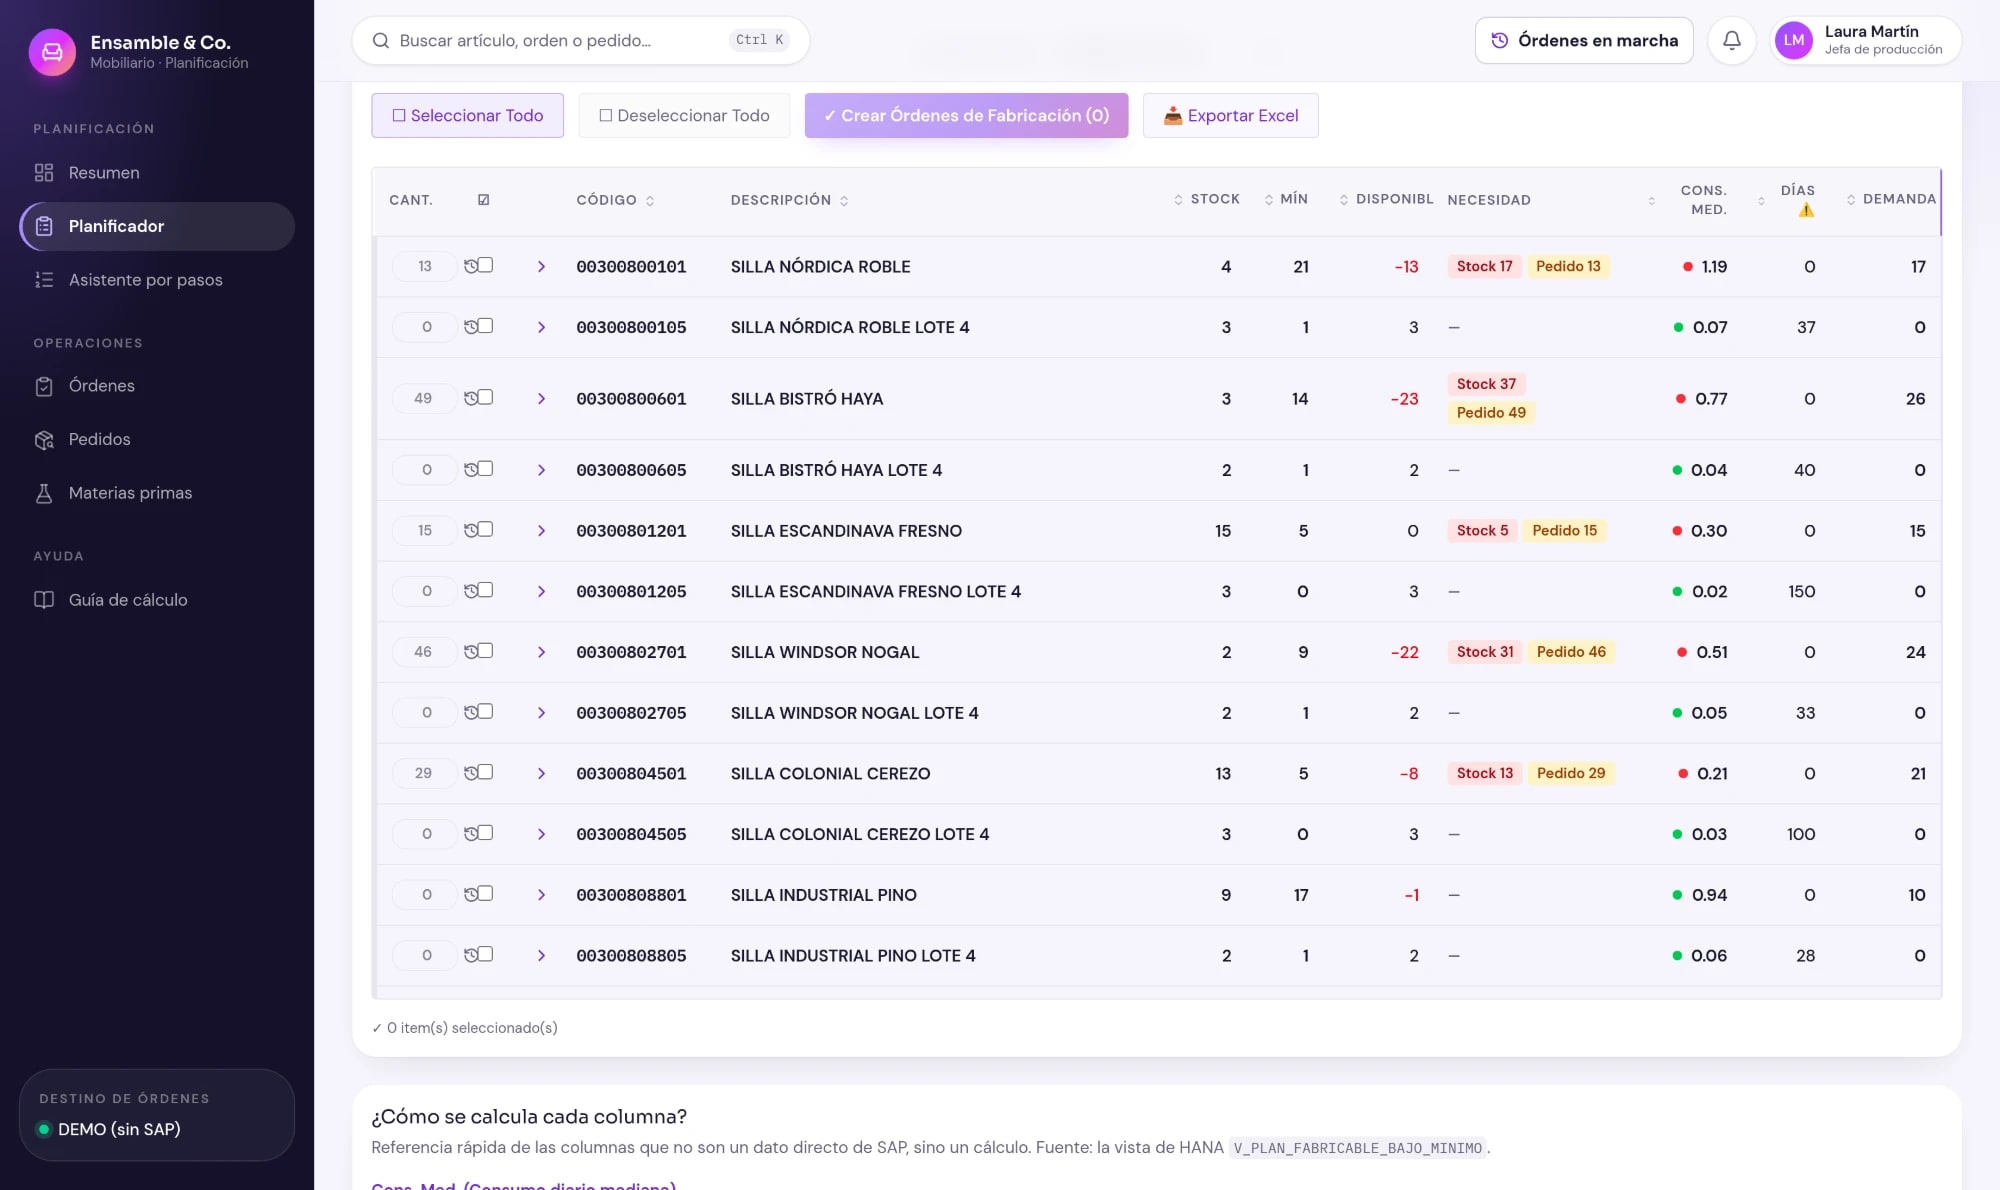Expand SILLA WINDSOR NOGAL LOTE 4 row

(541, 713)
